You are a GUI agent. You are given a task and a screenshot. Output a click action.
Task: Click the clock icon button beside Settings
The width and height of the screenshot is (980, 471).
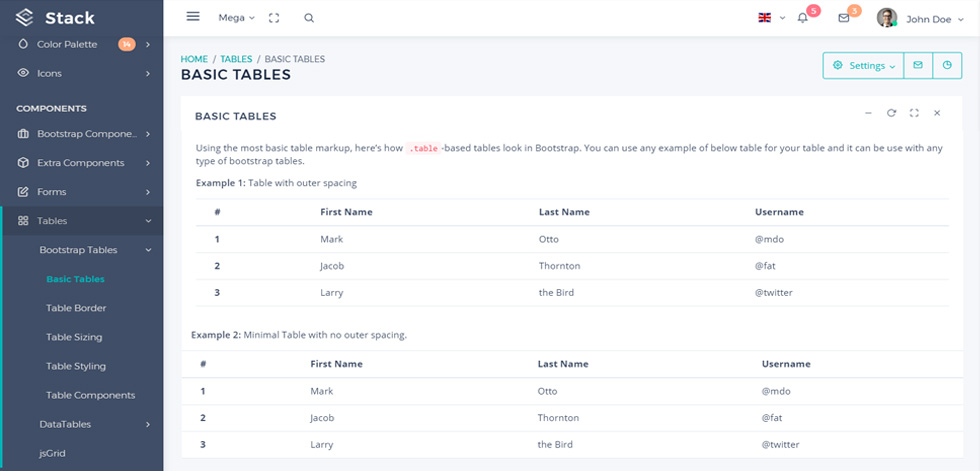pyautogui.click(x=948, y=65)
